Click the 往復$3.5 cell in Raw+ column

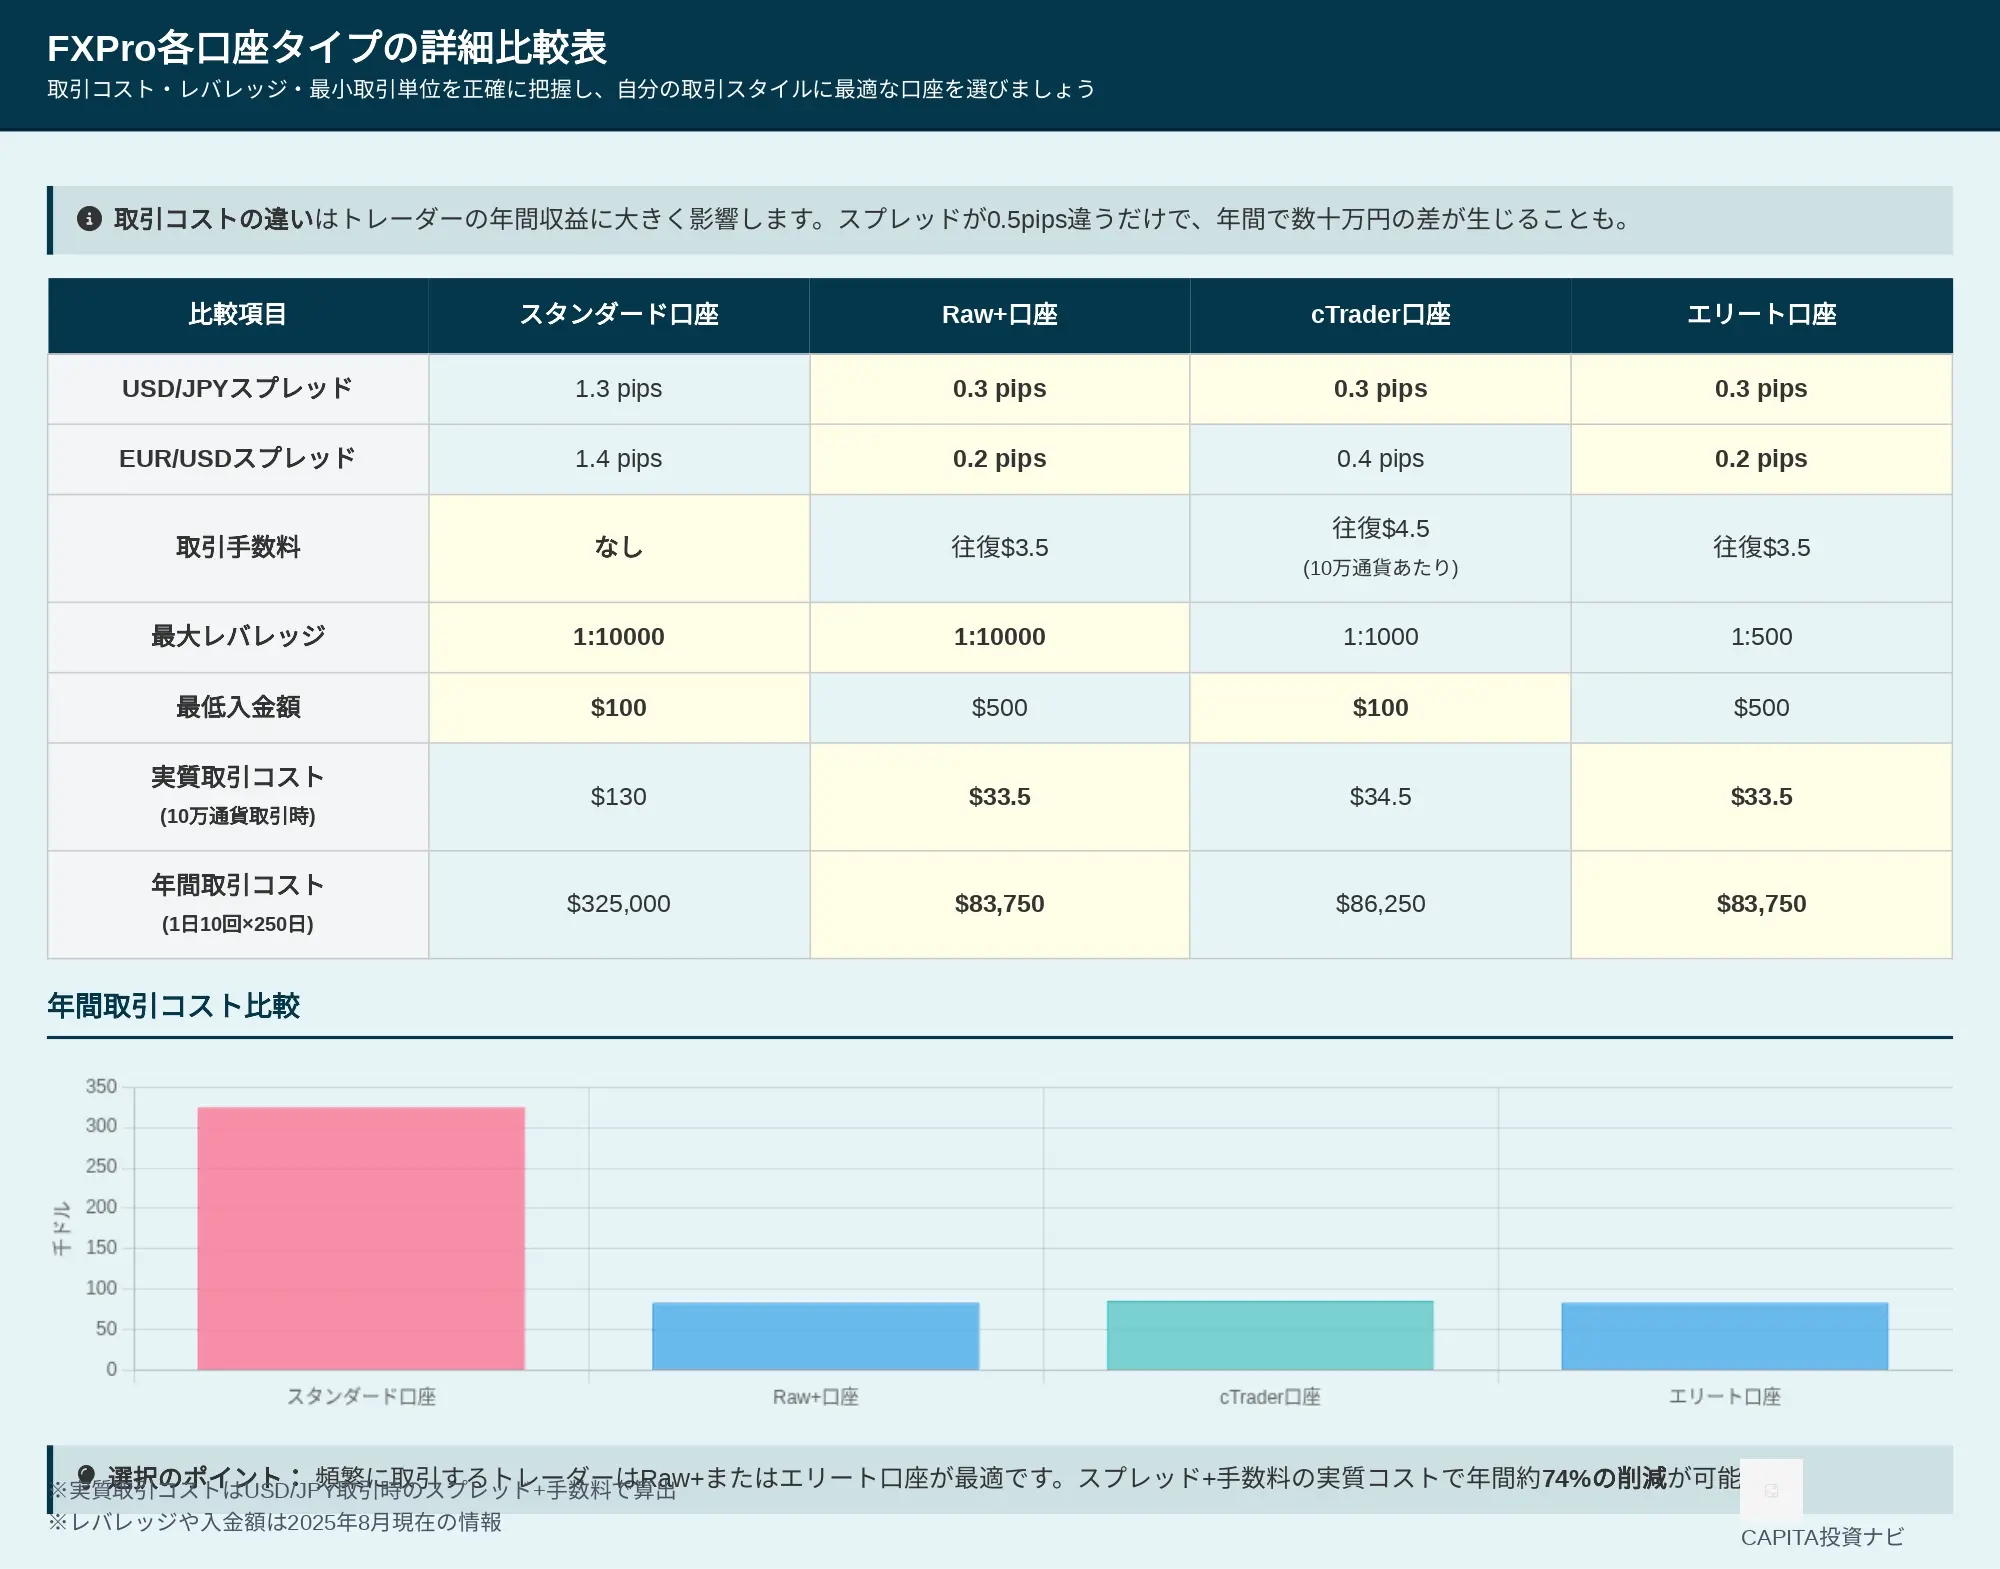[1000, 548]
